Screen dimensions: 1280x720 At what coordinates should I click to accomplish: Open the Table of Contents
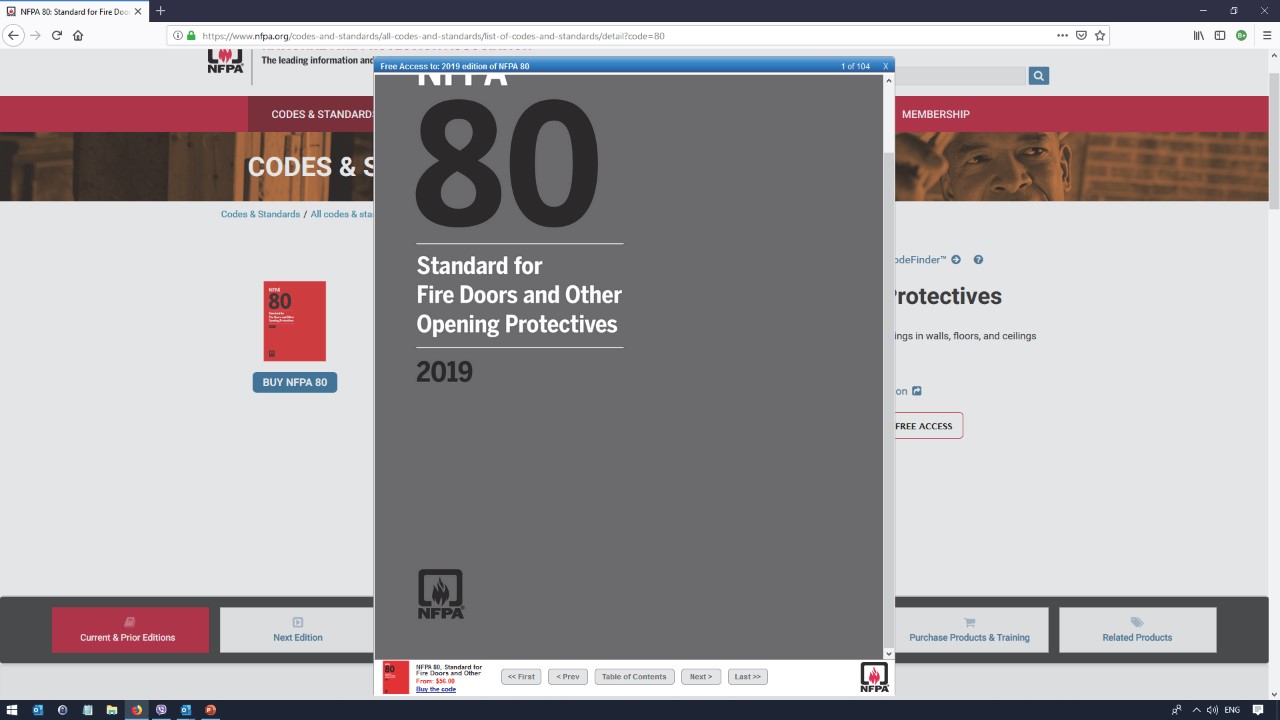pos(634,677)
